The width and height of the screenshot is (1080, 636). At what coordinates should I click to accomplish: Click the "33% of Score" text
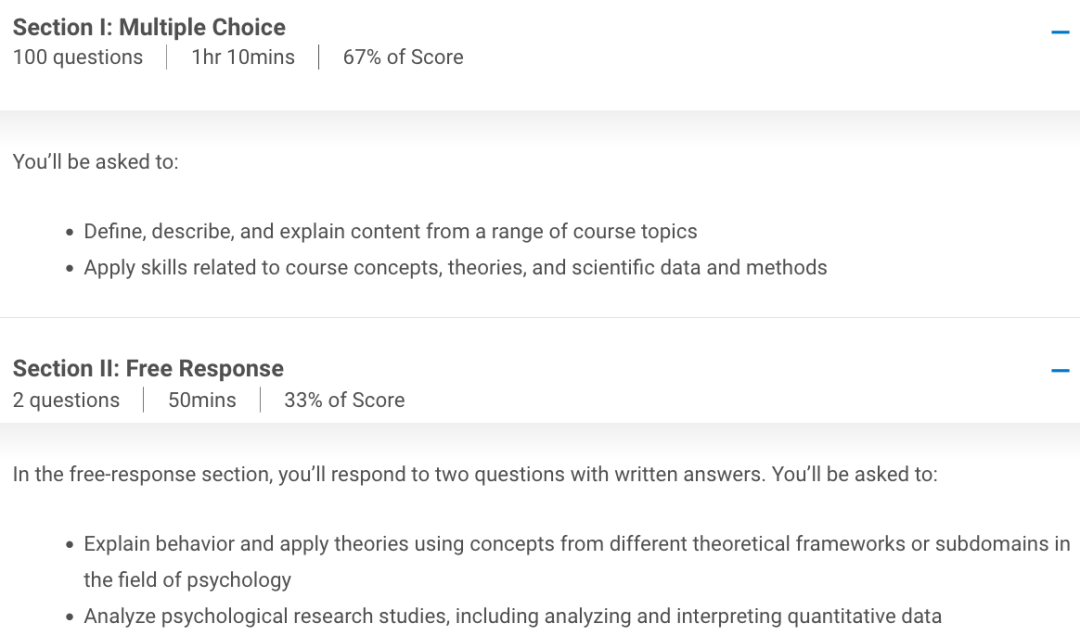344,400
